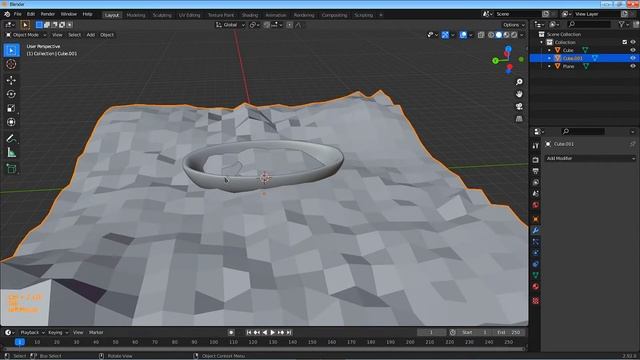Open the Modifier properties wrench tab
This screenshot has height=360, width=640.
(x=536, y=231)
